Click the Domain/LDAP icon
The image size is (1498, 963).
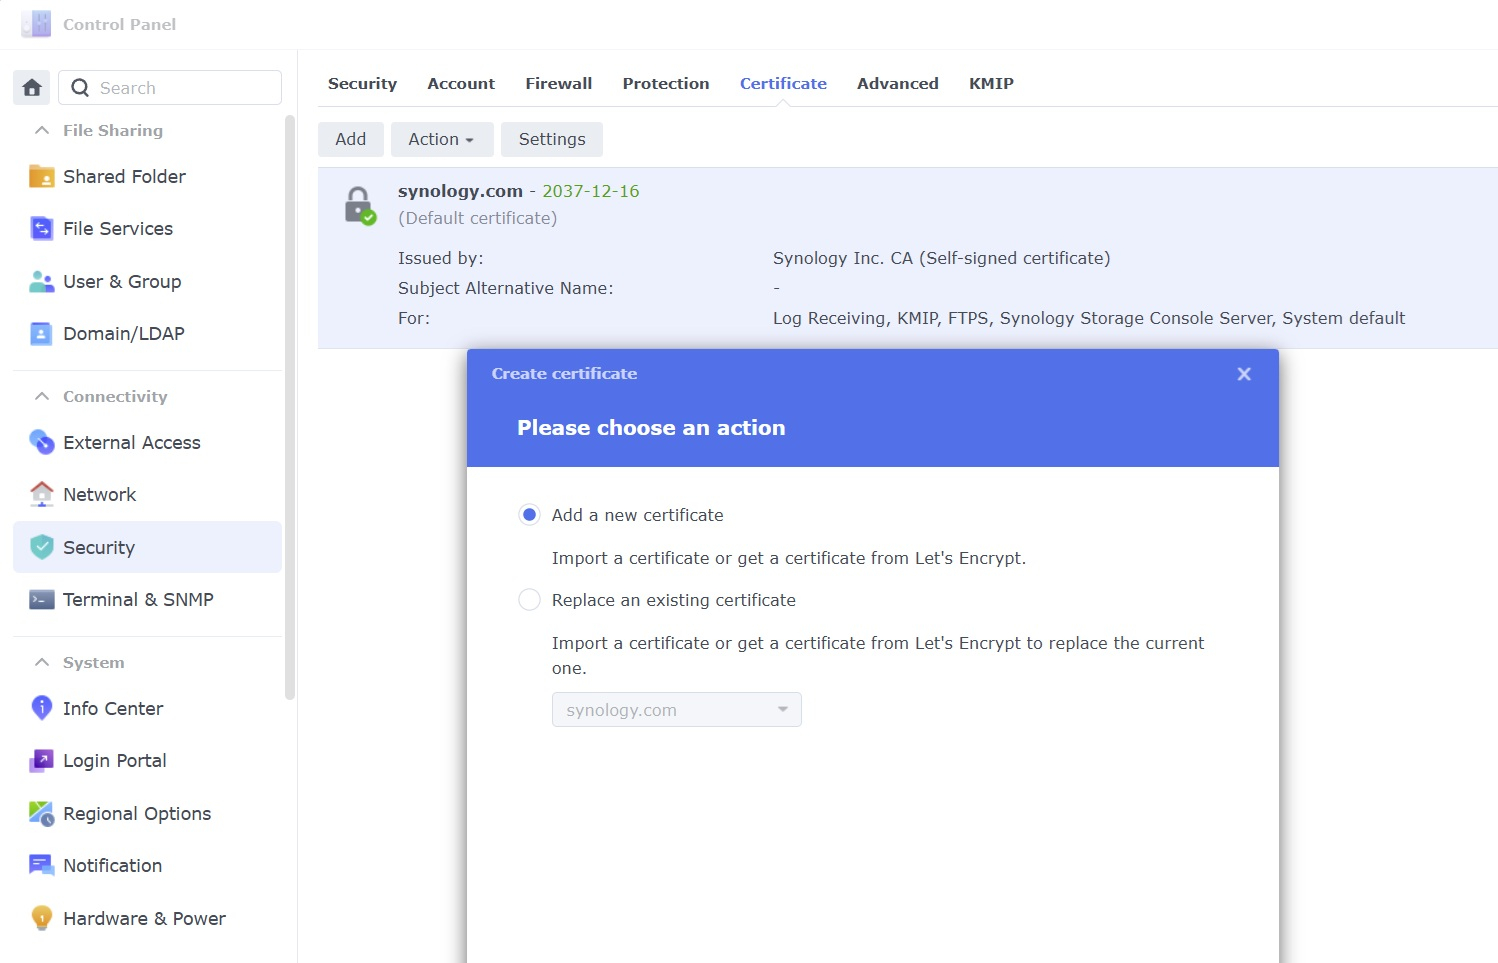42,334
